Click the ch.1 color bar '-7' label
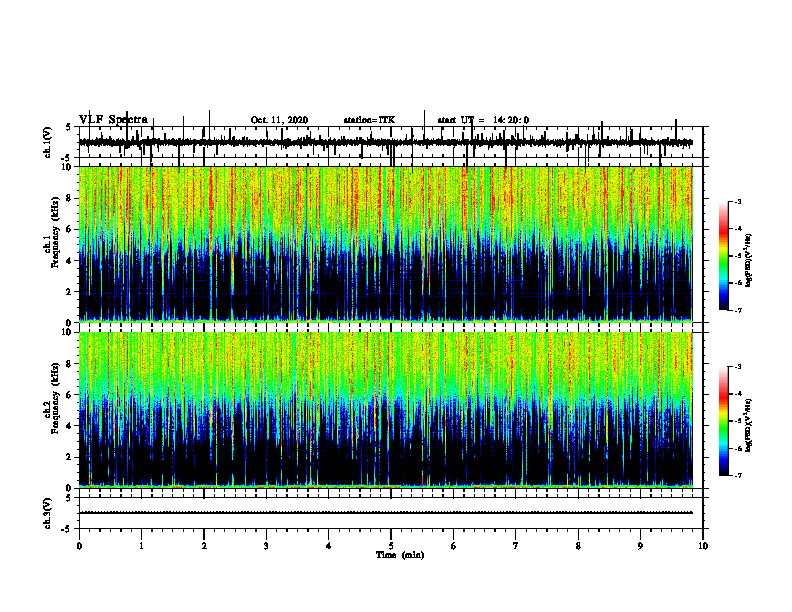This screenshot has width=792, height=612. tap(738, 310)
